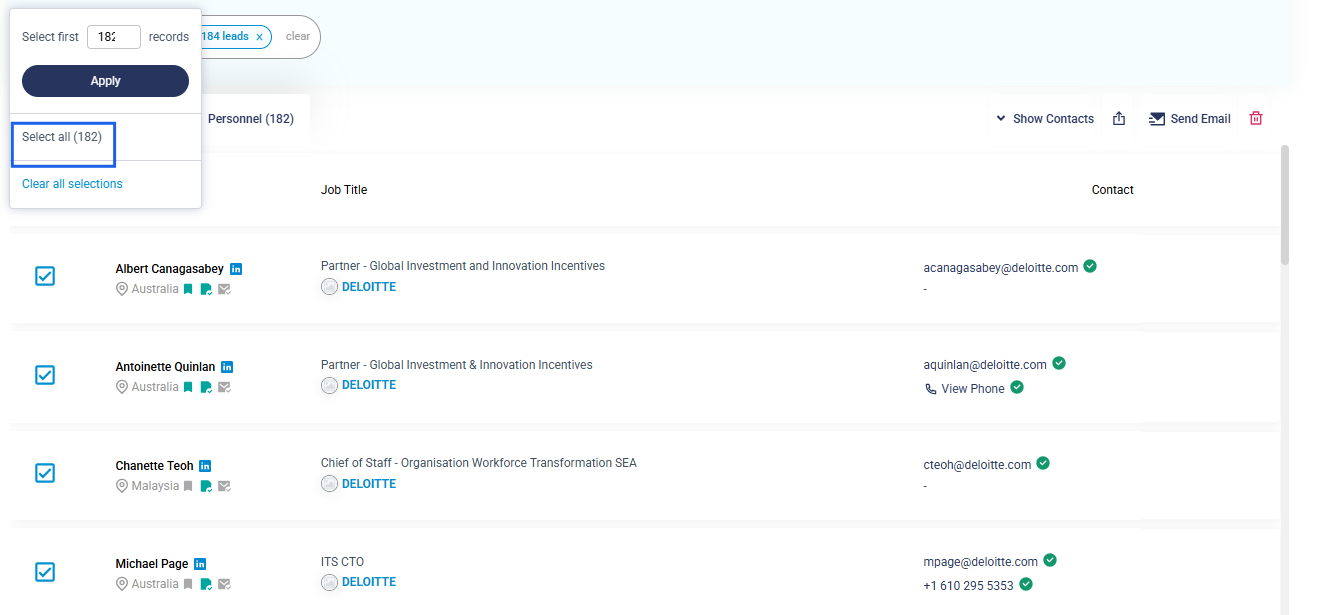Focus the Select first records input

pos(114,37)
